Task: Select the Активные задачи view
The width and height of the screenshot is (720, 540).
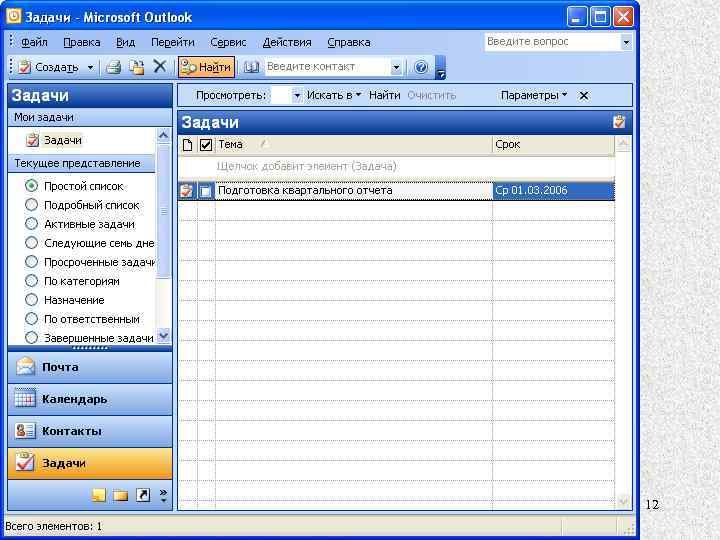Action: click(32, 224)
